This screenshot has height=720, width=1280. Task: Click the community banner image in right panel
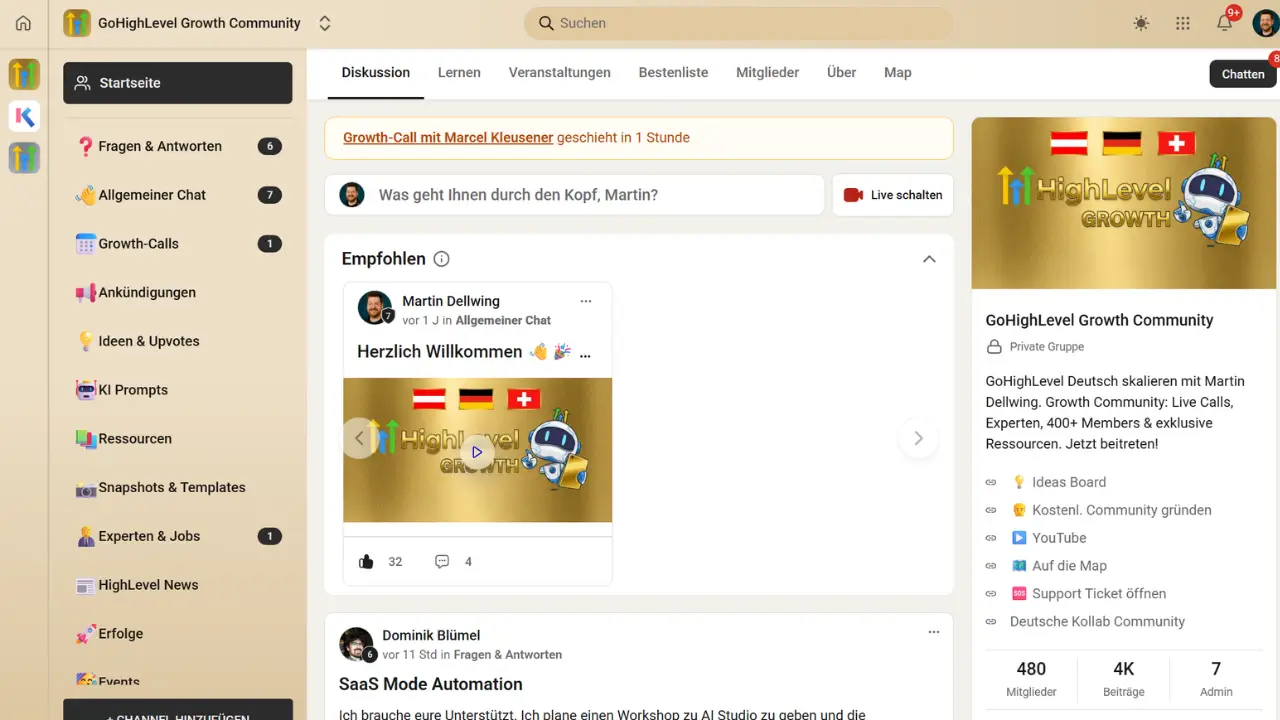pyautogui.click(x=1124, y=204)
